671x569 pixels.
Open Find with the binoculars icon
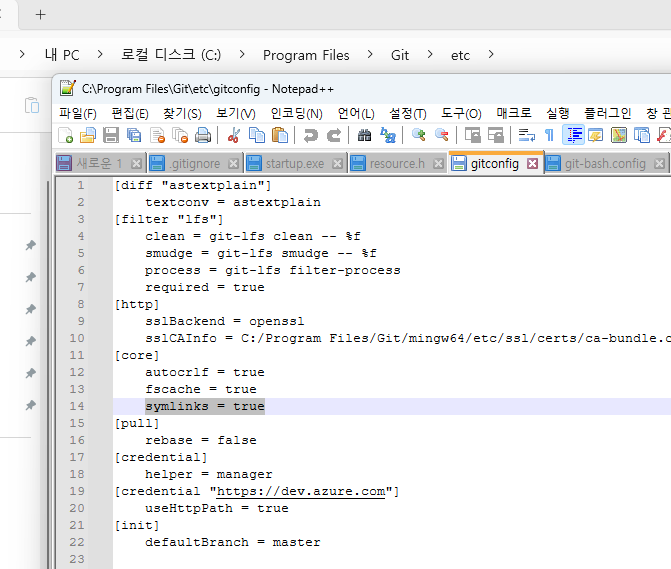[x=364, y=136]
